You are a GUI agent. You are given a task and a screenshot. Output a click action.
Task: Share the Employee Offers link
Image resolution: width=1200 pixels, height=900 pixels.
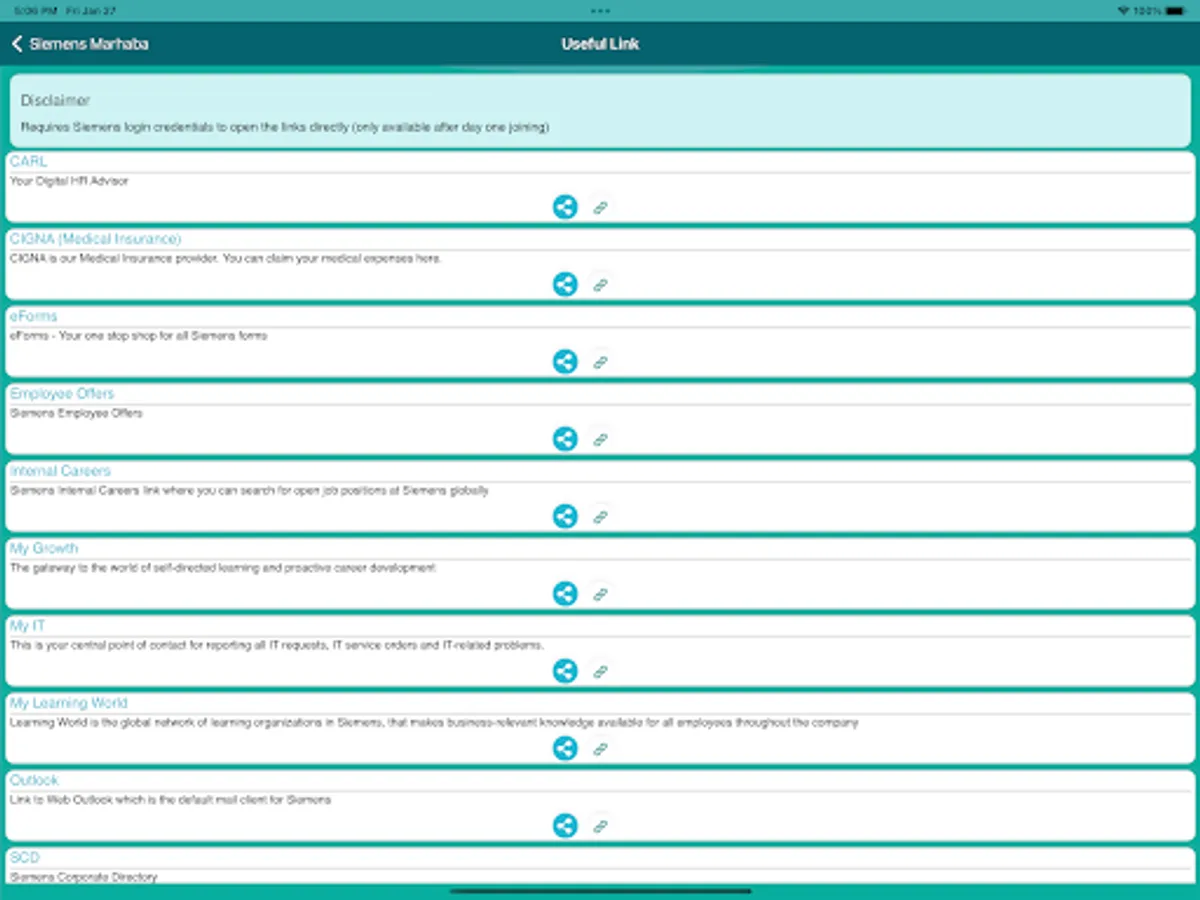pyautogui.click(x=565, y=439)
